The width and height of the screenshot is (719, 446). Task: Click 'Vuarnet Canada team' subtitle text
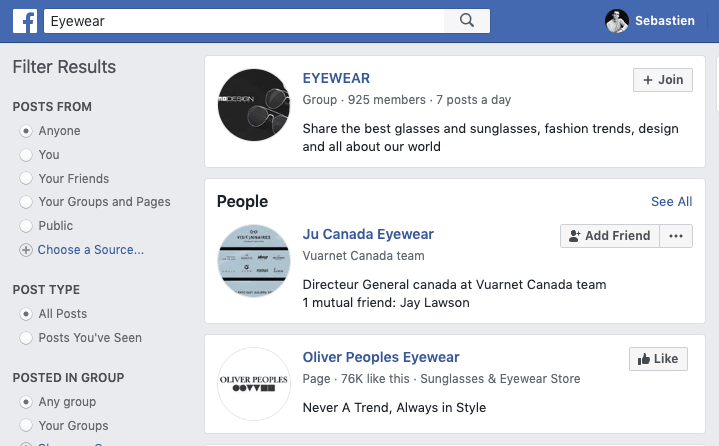tap(364, 256)
